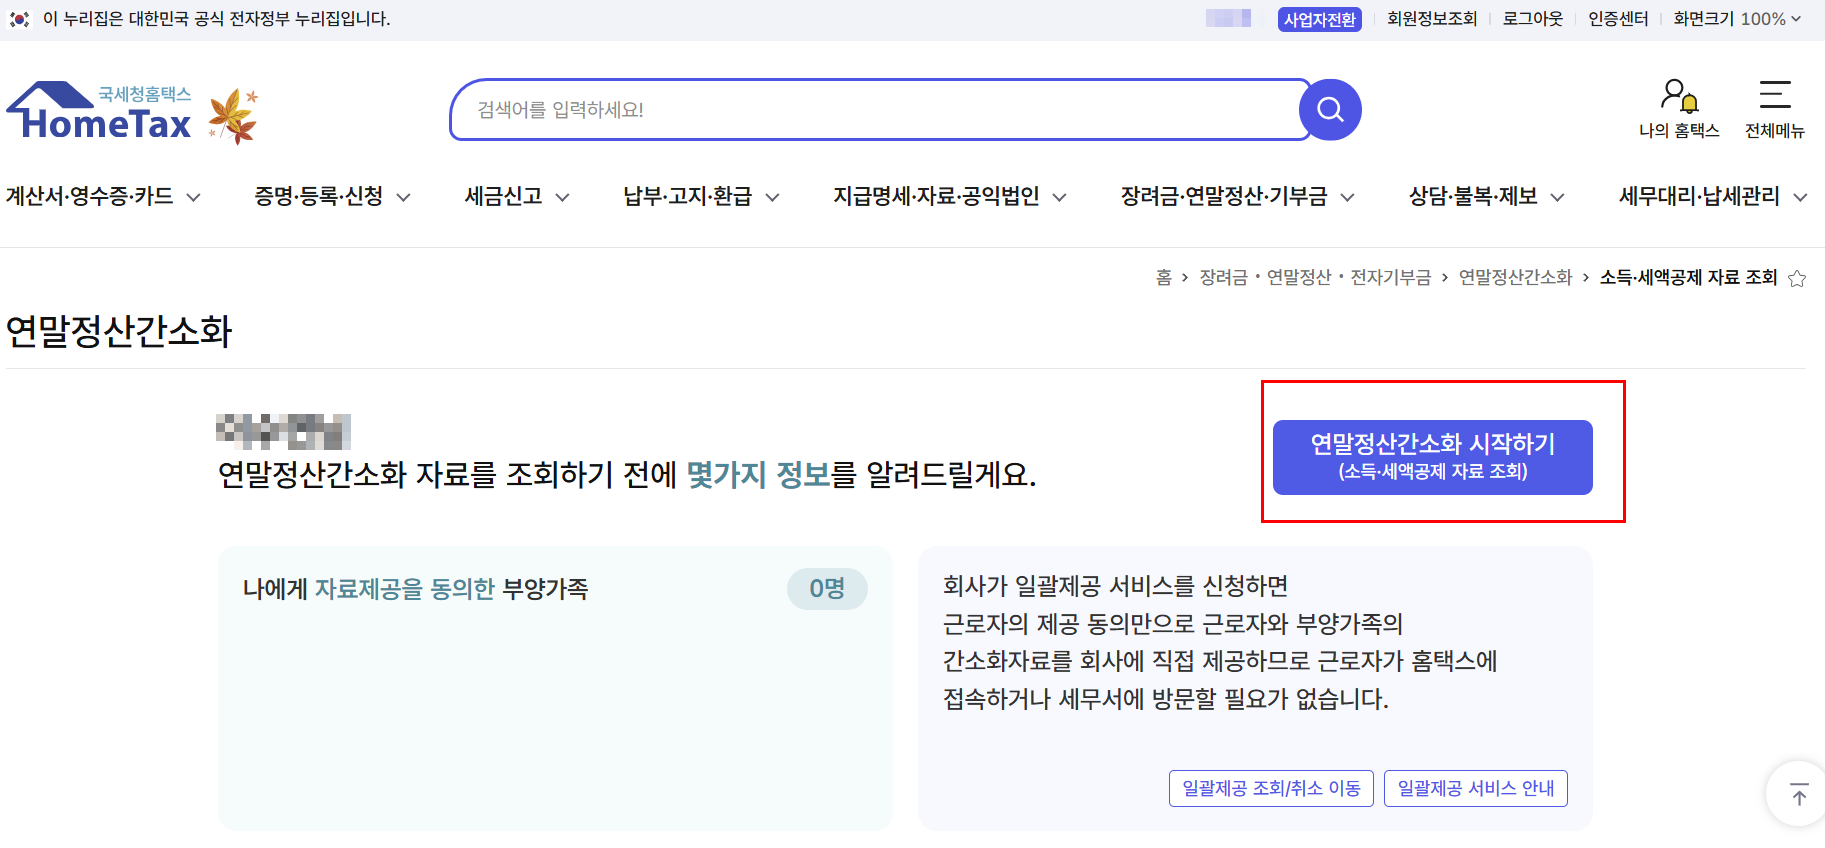Image resolution: width=1825 pixels, height=848 pixels.
Task: Open 연말정산간소화 breadcrumb link
Action: [x=1515, y=278]
